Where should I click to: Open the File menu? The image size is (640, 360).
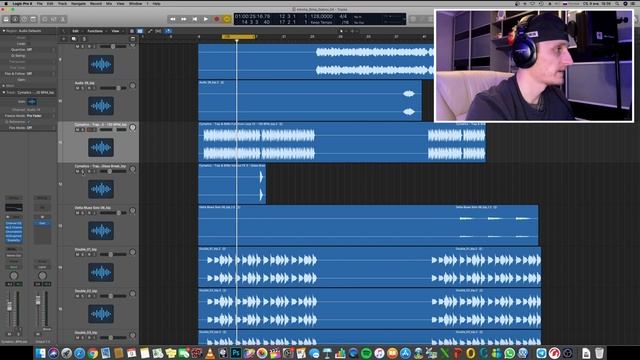tap(40, 4)
